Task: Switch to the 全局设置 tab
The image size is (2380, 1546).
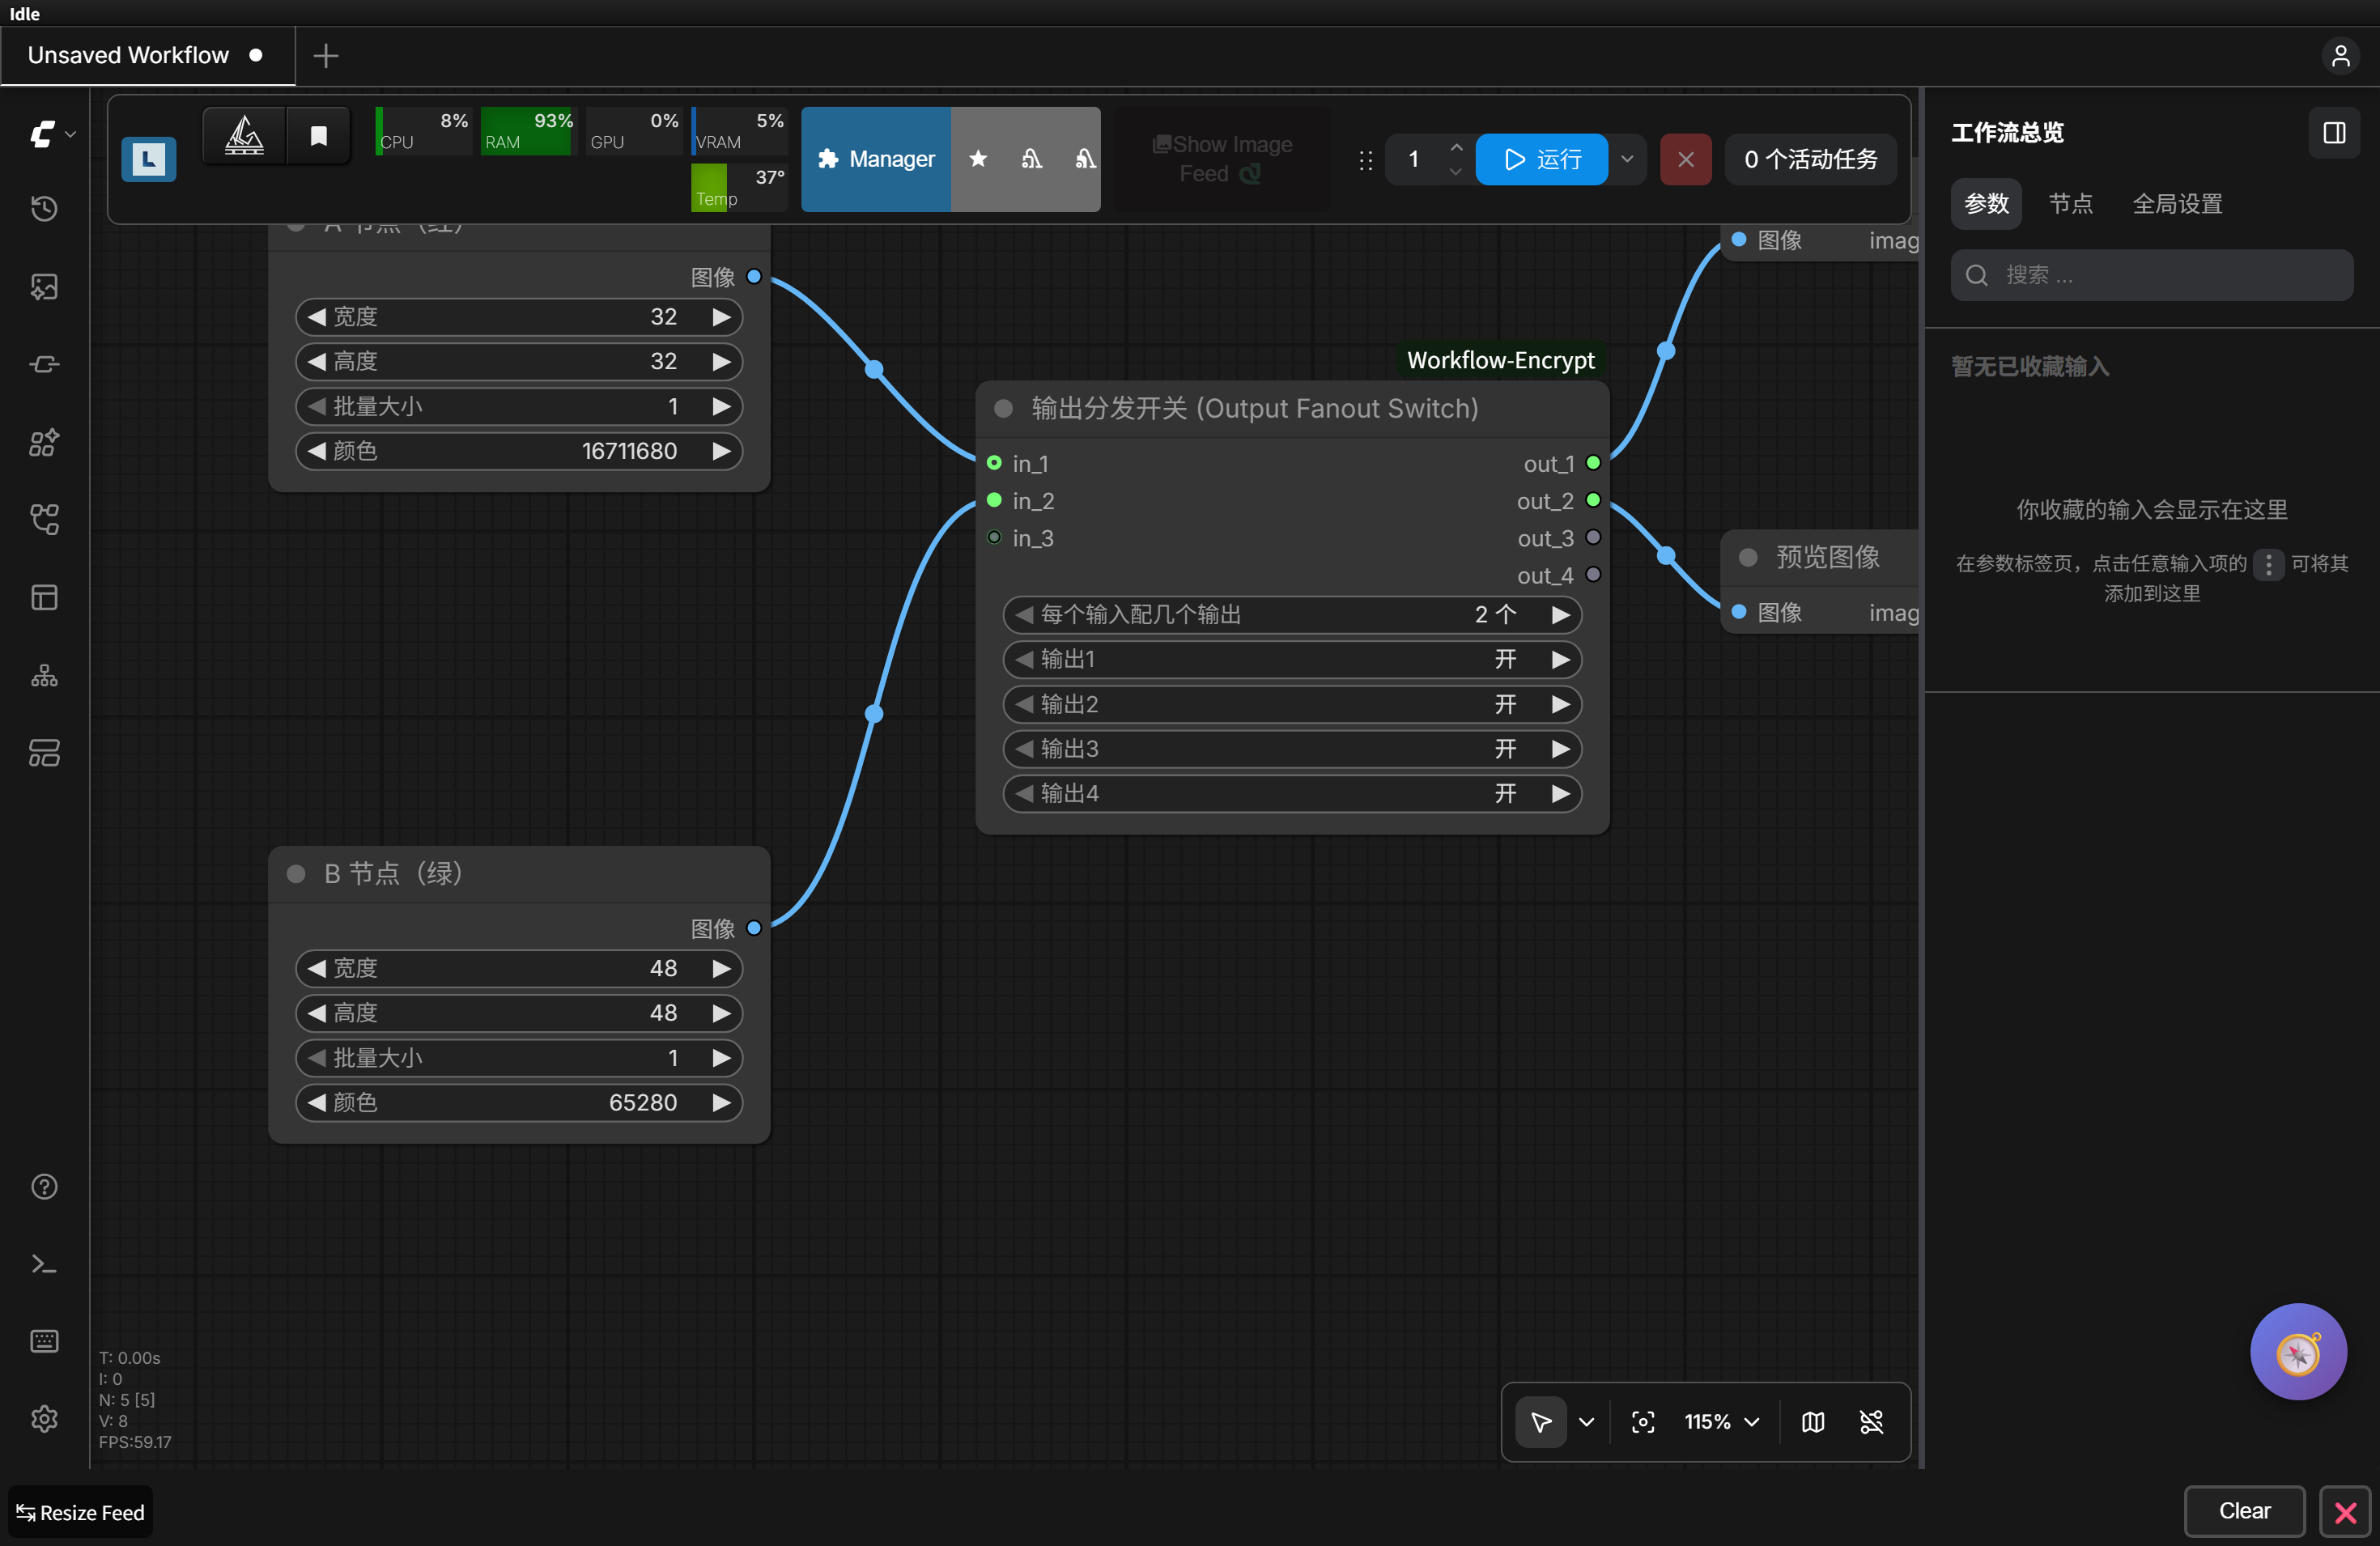Action: coord(2177,204)
